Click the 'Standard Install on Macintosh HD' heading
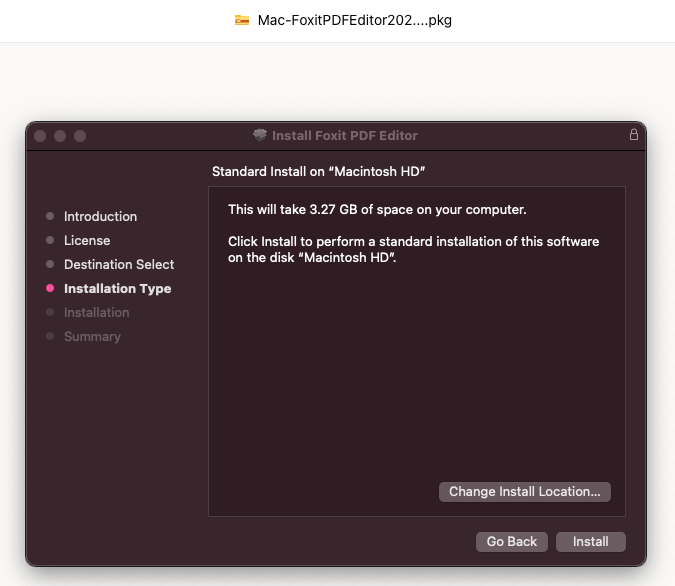 tap(319, 171)
